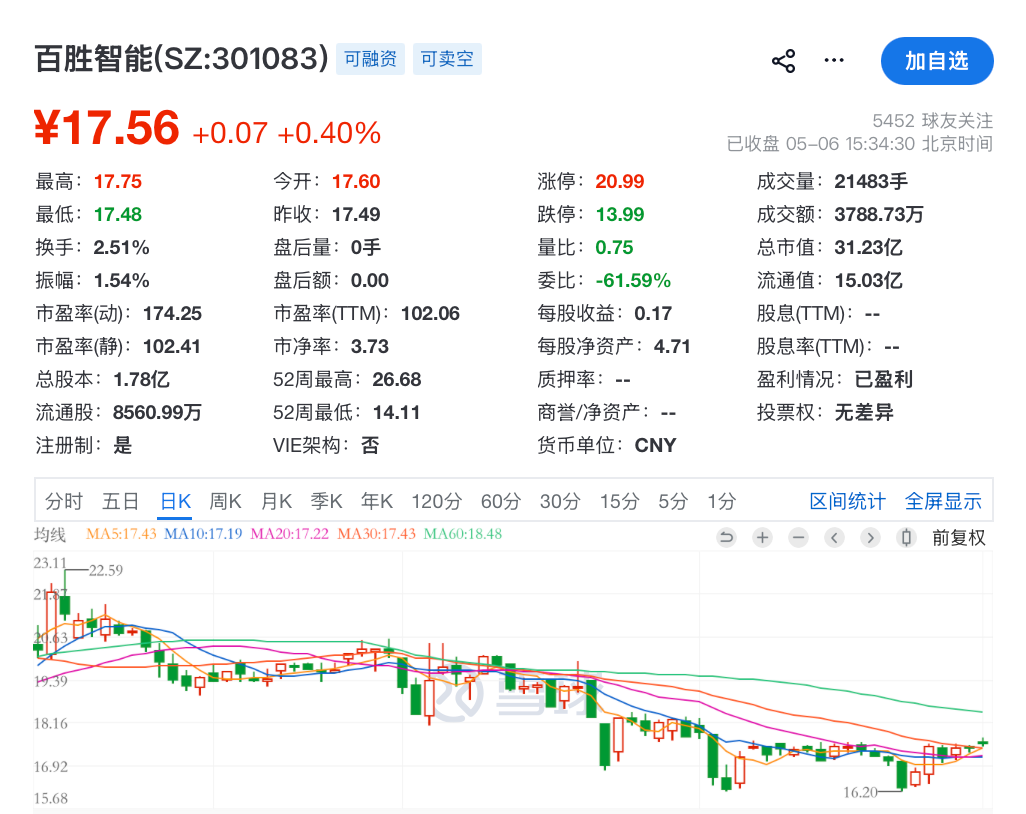The height and width of the screenshot is (814, 1026).
Task: Switch to the 30分 chart tab
Action: (x=560, y=502)
